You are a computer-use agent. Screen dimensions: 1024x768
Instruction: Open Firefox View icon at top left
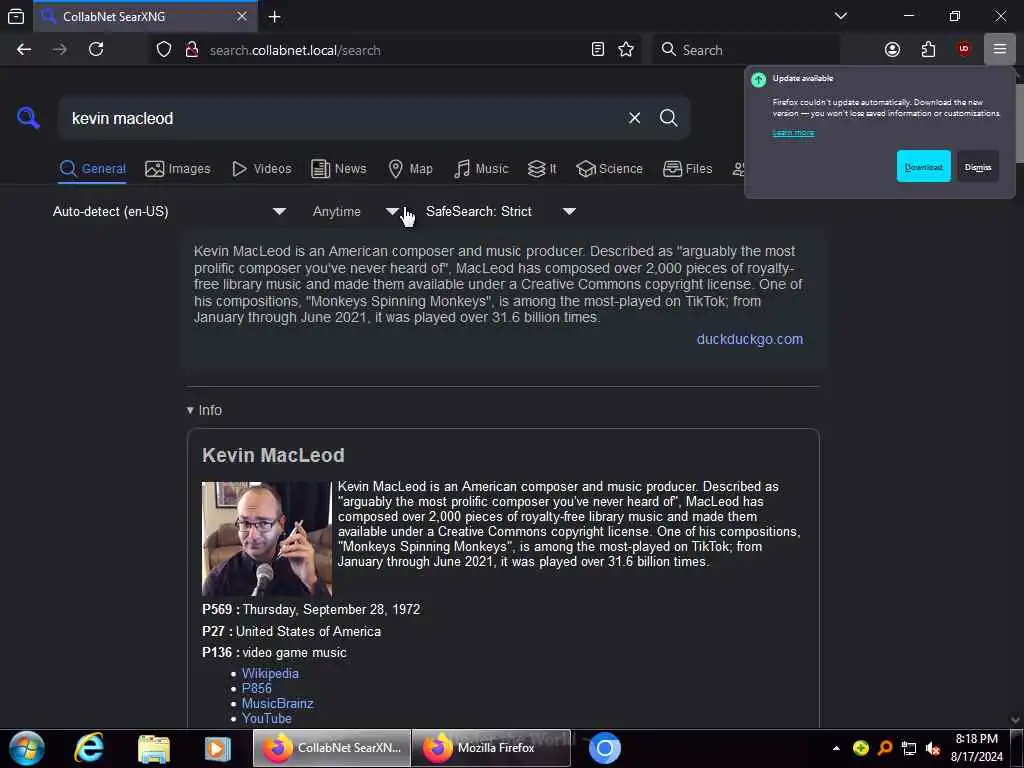16,16
